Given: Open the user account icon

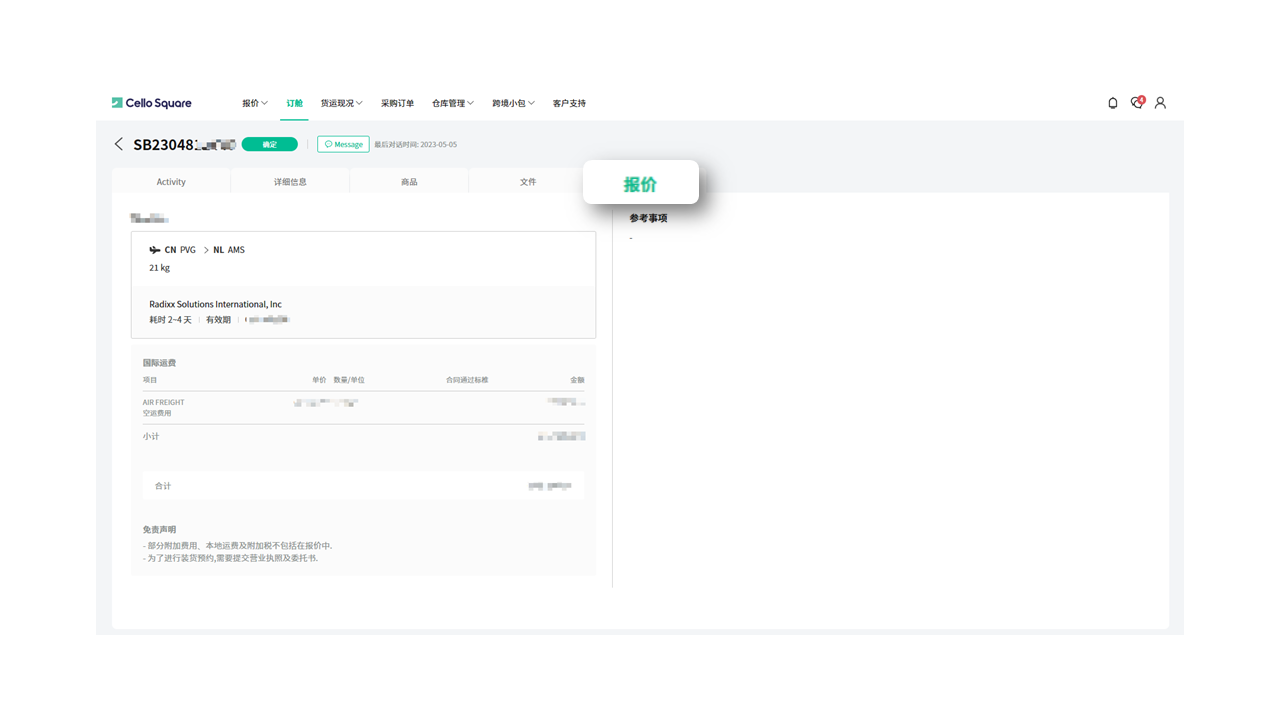Looking at the screenshot, I should [x=1160, y=103].
